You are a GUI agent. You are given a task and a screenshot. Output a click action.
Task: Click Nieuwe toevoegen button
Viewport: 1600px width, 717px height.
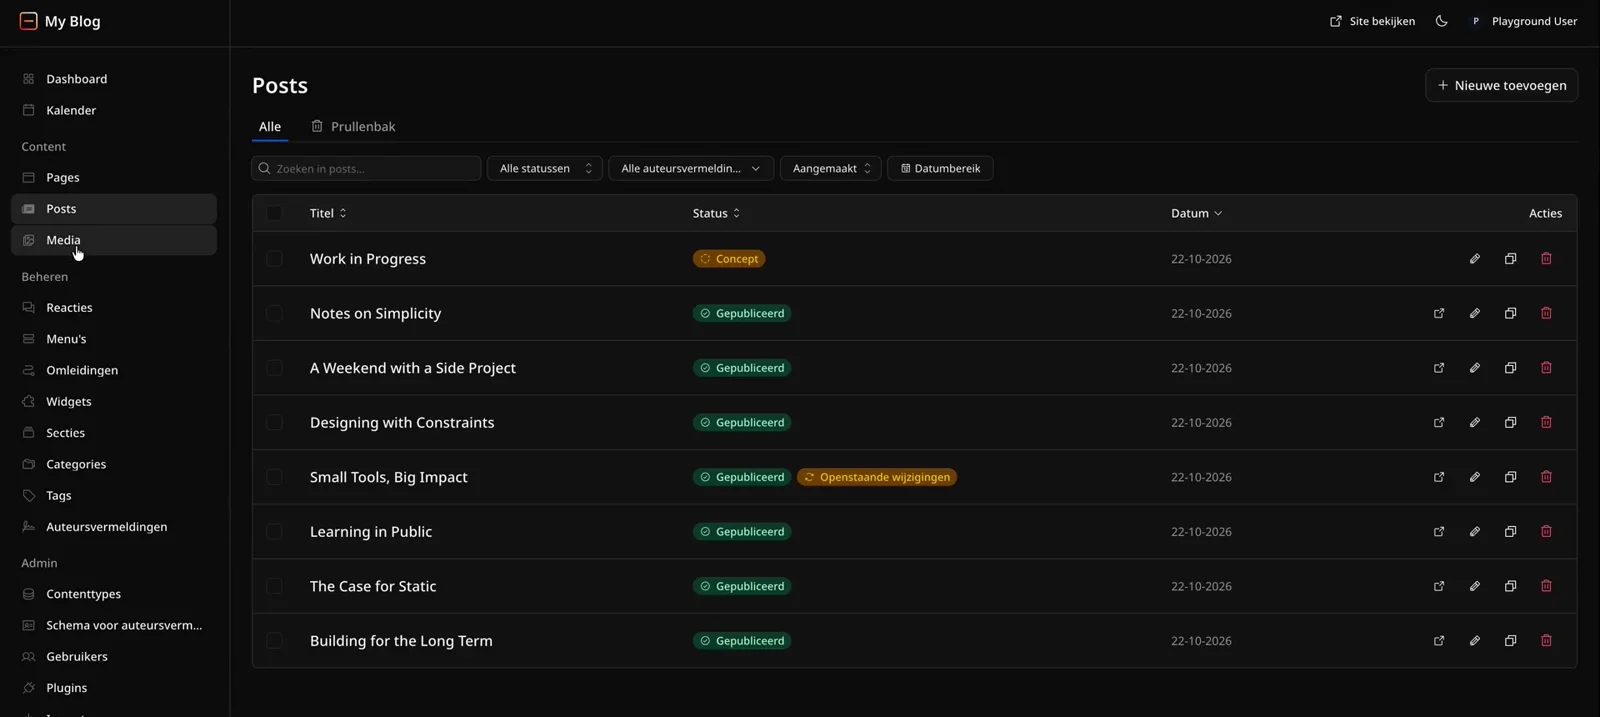click(1502, 85)
